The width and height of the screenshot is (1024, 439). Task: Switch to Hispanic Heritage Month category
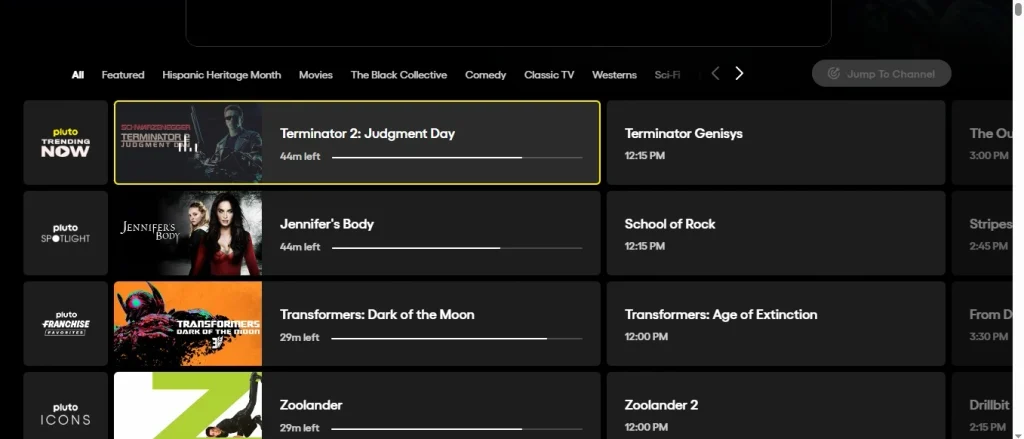point(221,75)
